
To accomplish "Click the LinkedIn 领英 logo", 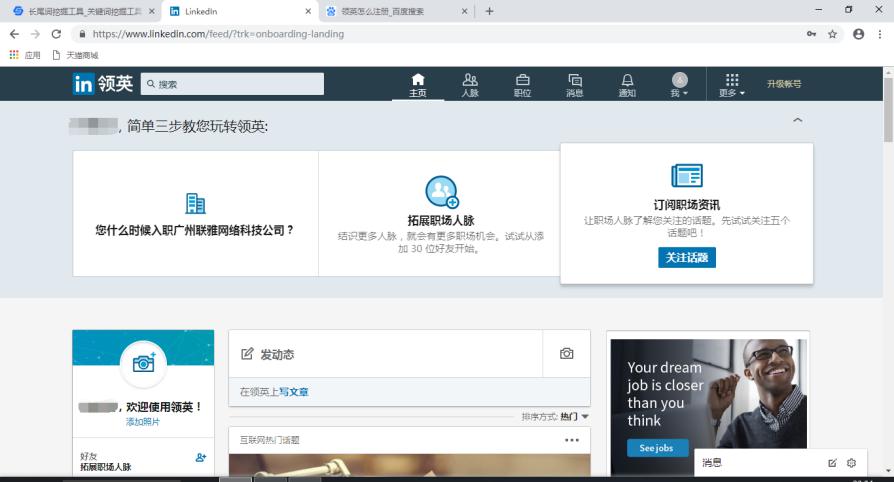I will pyautogui.click(x=103, y=84).
